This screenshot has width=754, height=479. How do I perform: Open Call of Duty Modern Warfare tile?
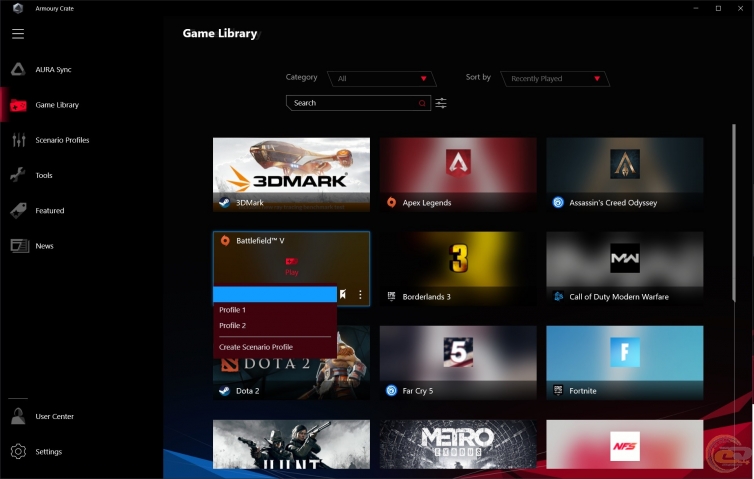click(x=625, y=268)
